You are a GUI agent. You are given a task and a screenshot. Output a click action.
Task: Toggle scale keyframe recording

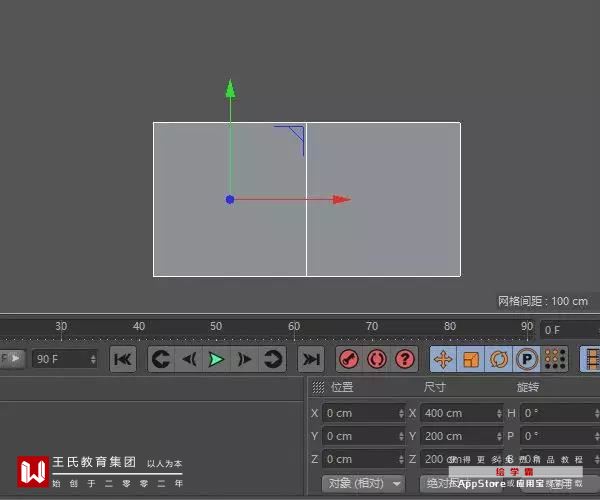click(x=471, y=359)
